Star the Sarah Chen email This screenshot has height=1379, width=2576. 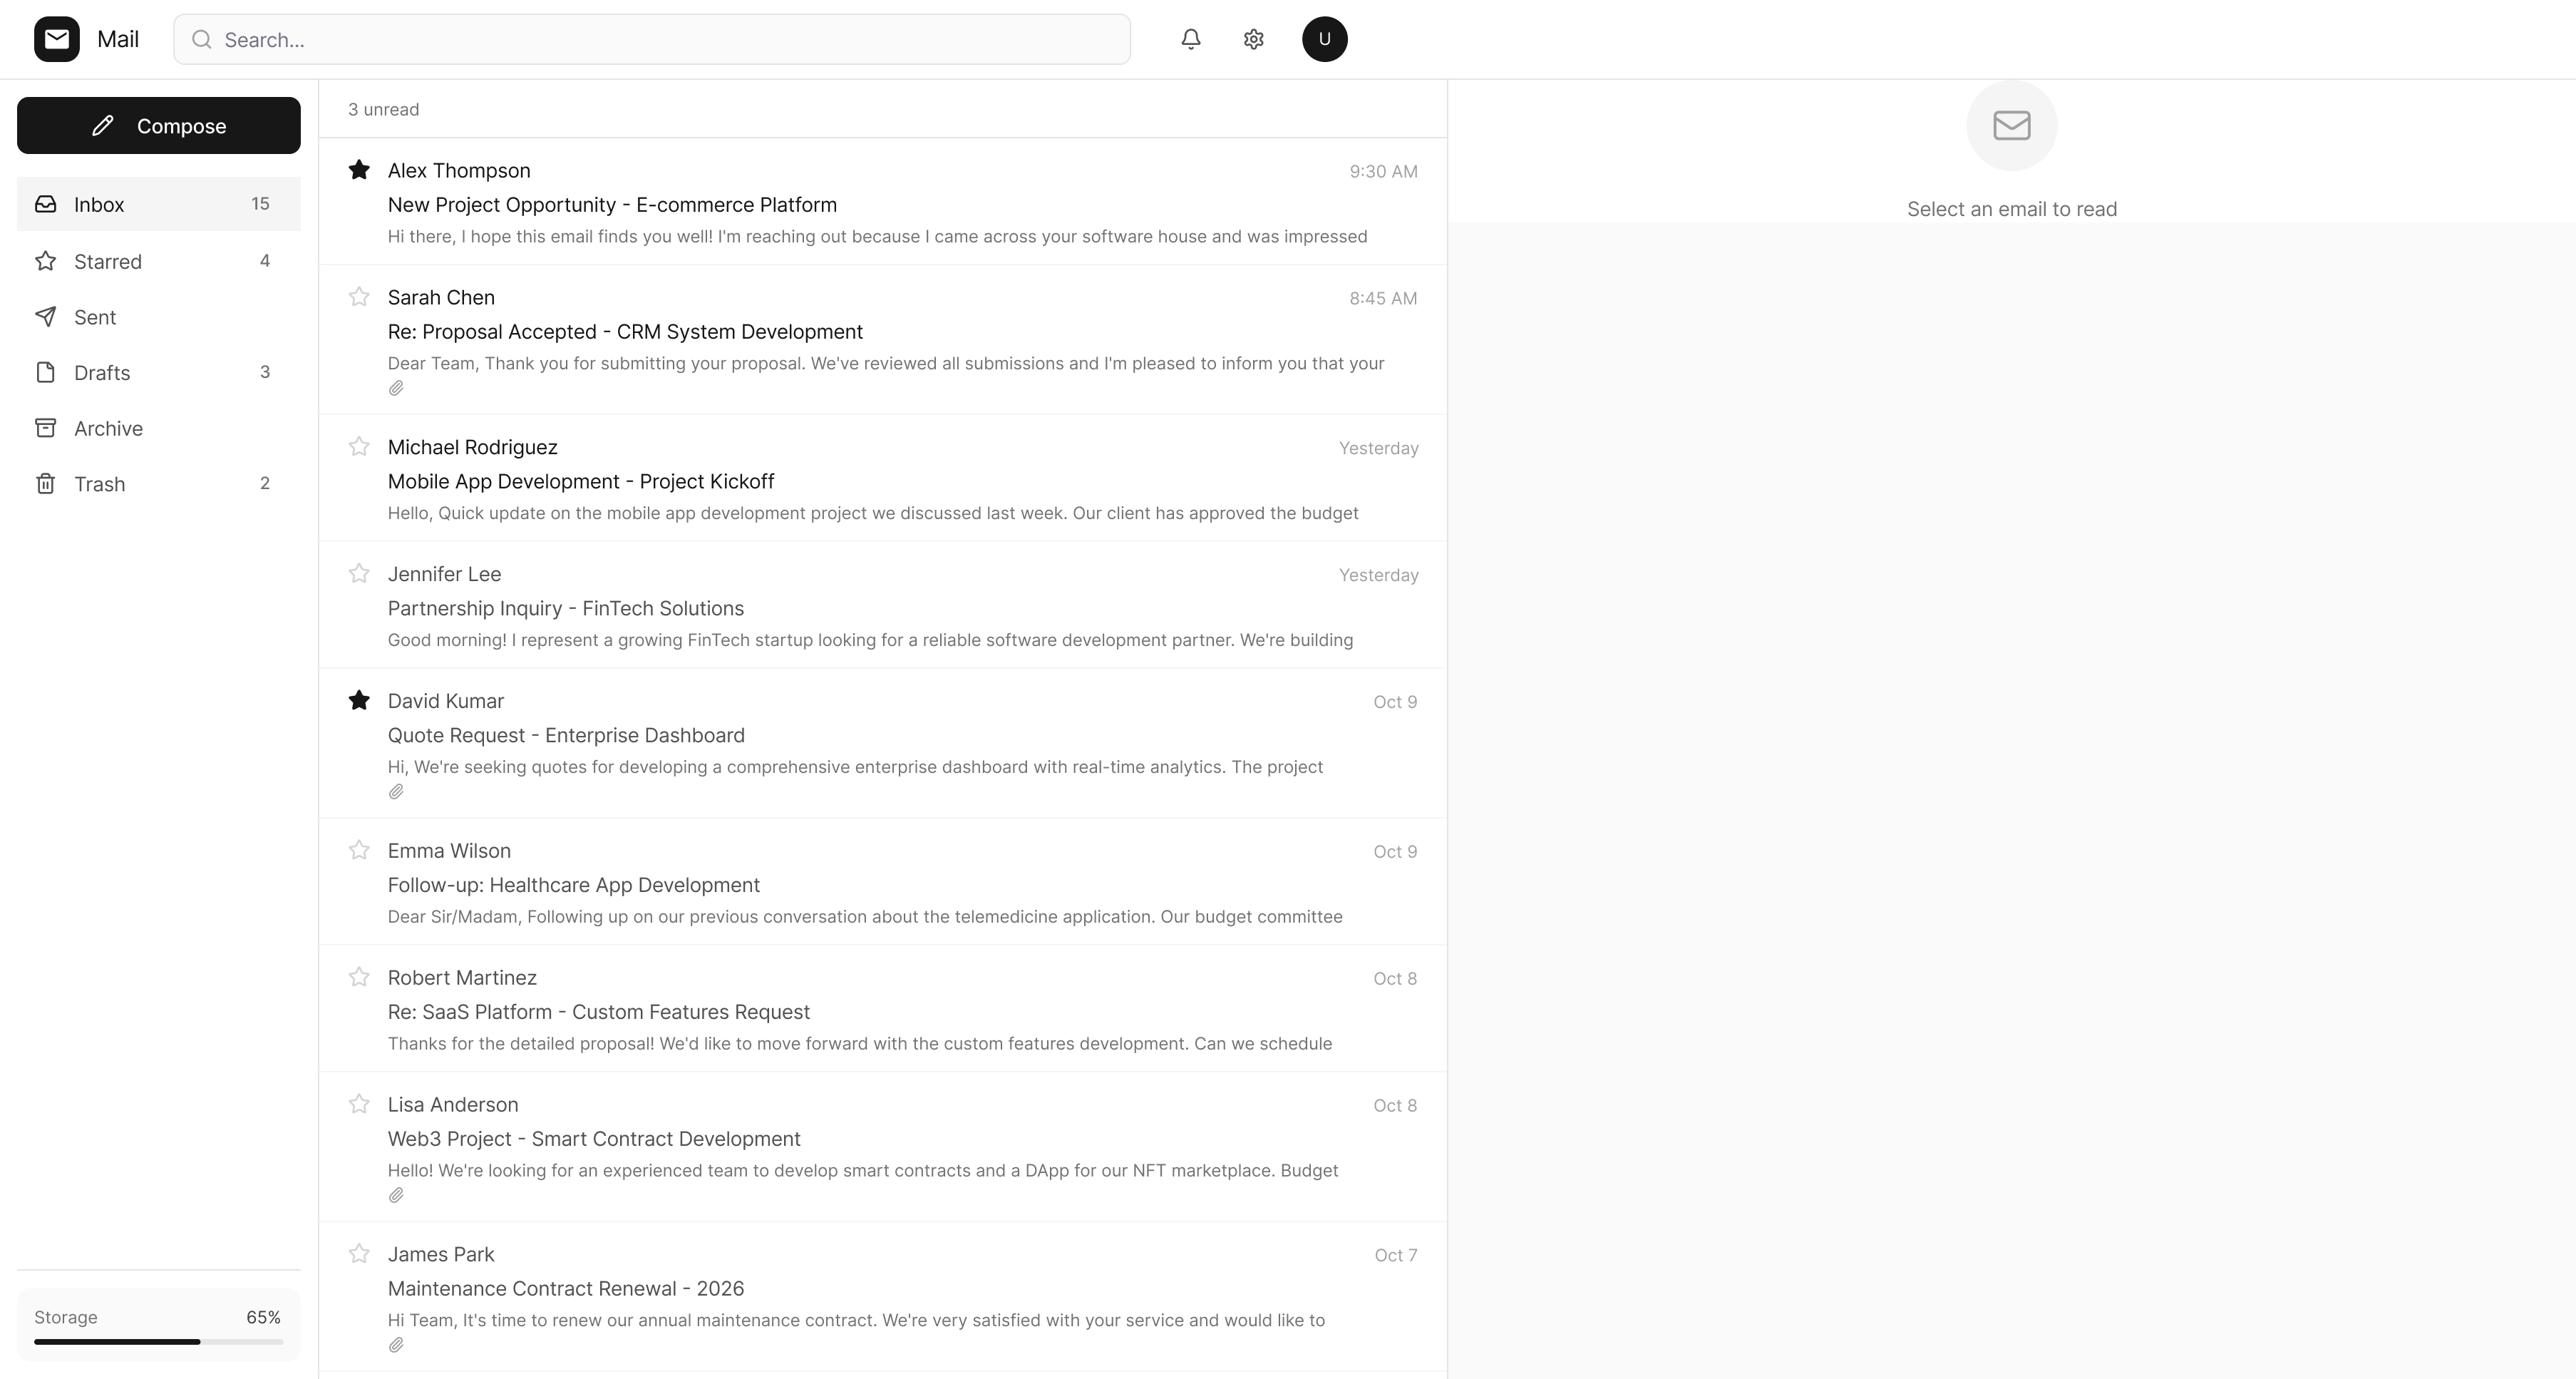click(x=359, y=297)
